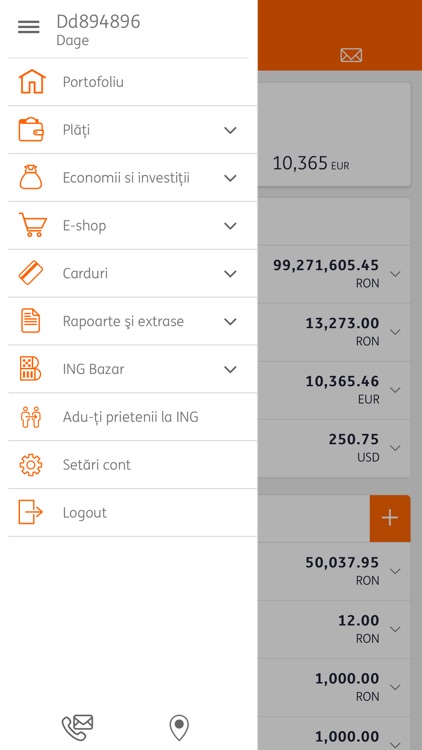Viewport: 422px width, 750px height.
Task: Tap the Portofoliu house icon
Action: pyautogui.click(x=32, y=82)
